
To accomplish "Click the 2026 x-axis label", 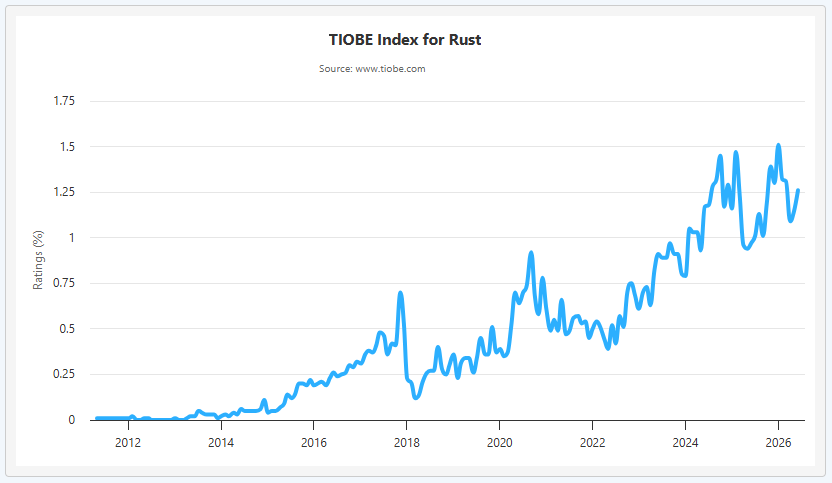I will tap(778, 443).
